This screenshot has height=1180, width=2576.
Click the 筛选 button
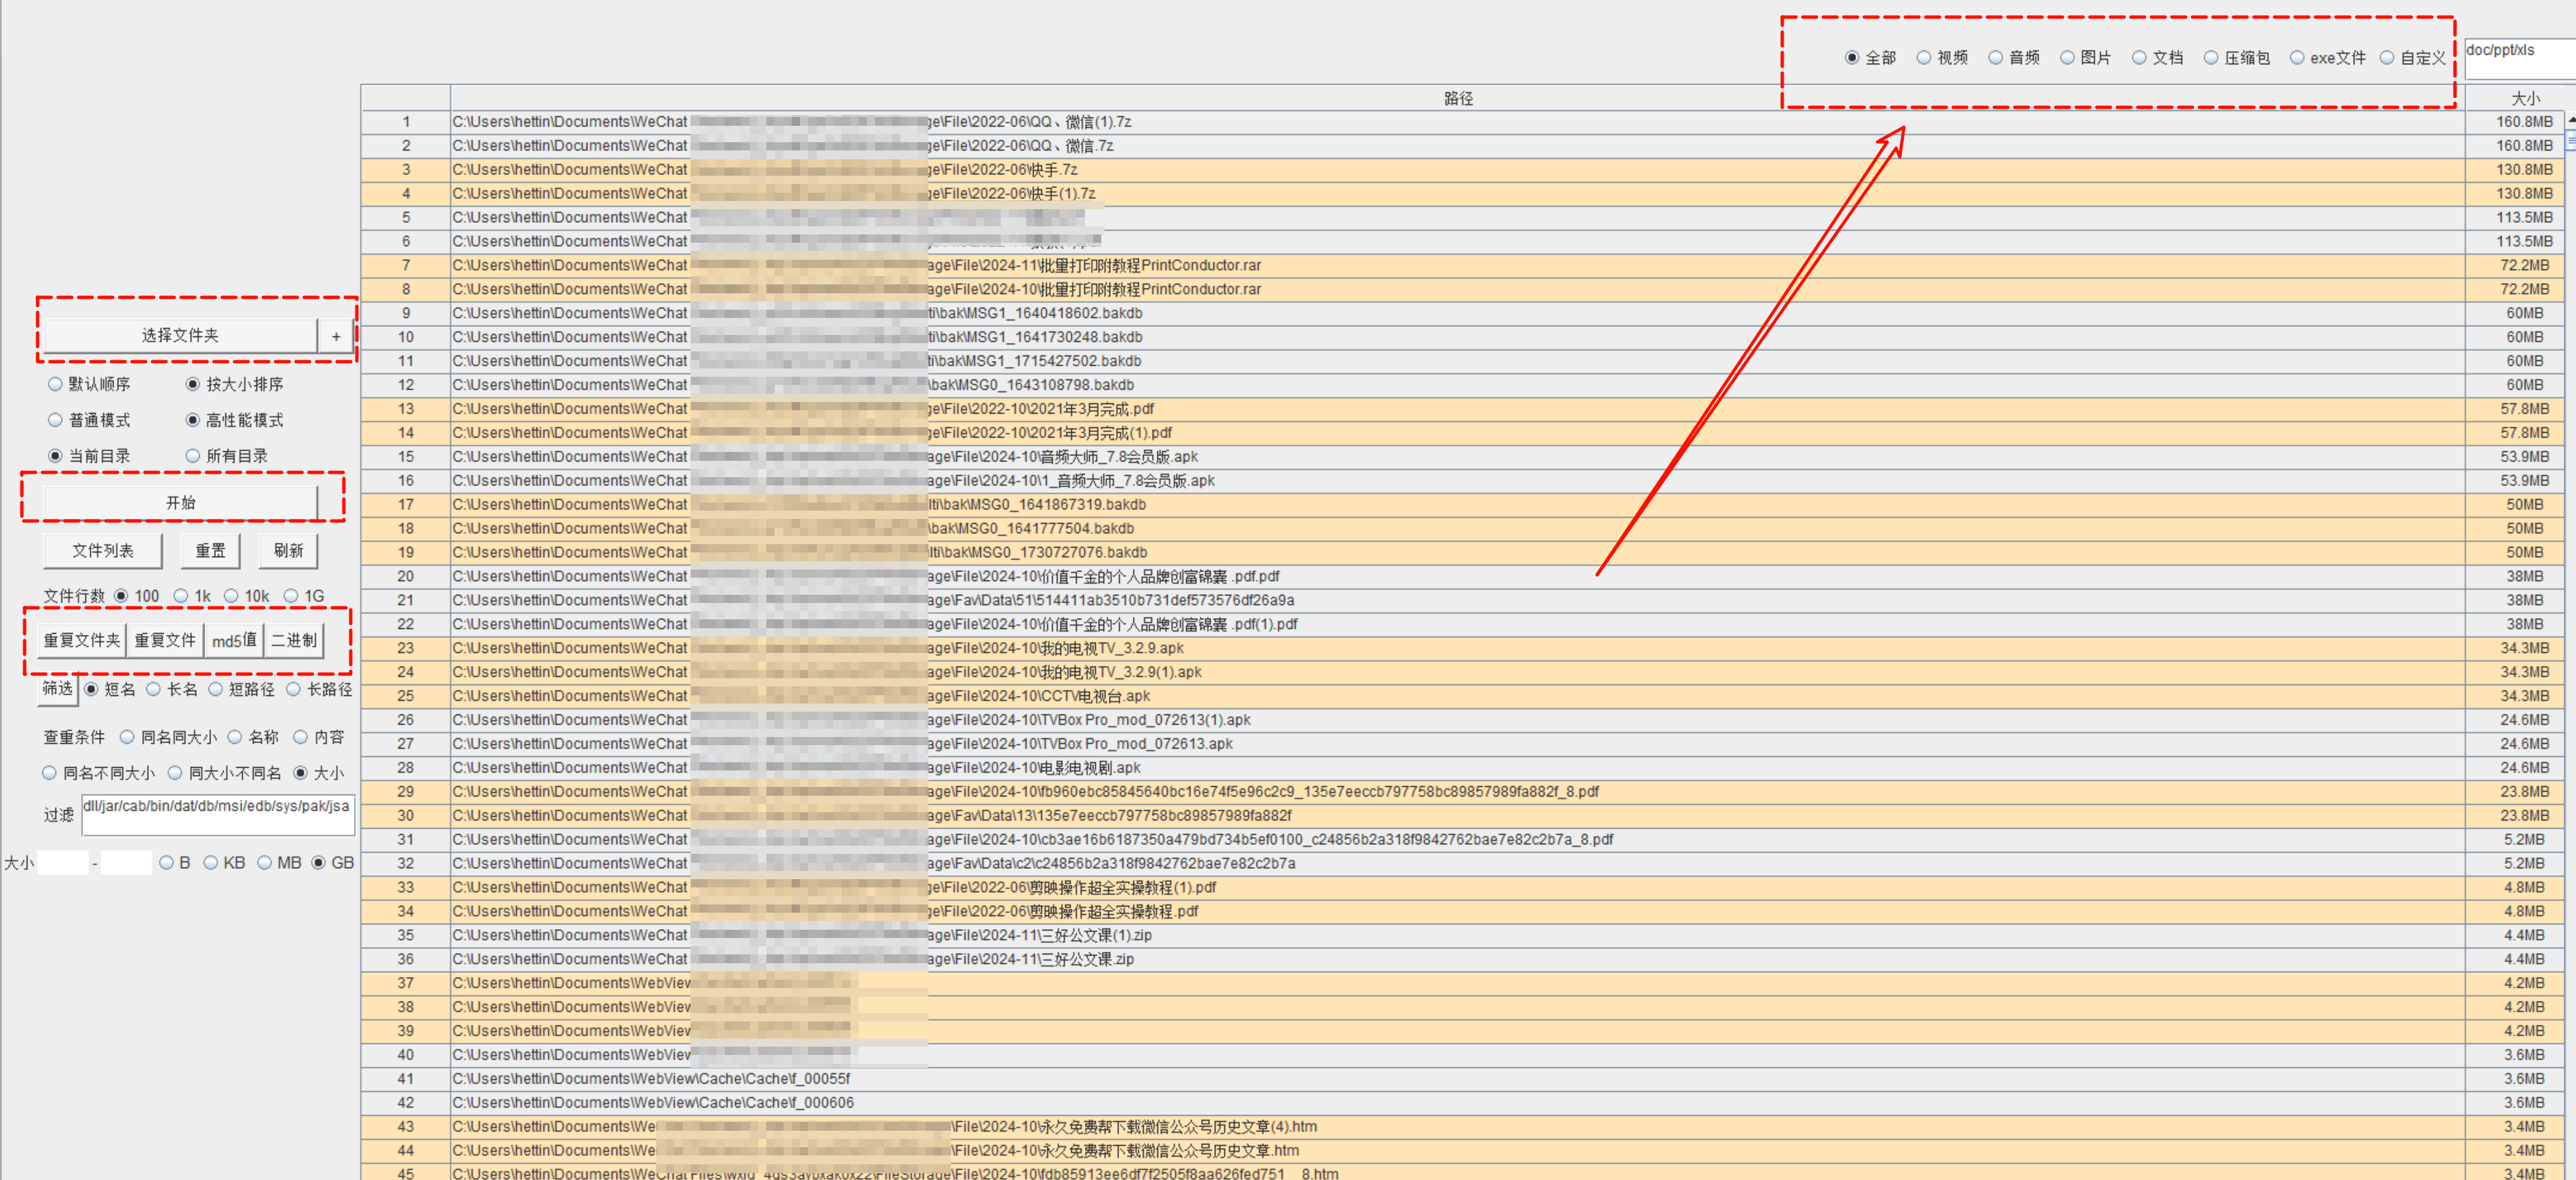tap(57, 688)
